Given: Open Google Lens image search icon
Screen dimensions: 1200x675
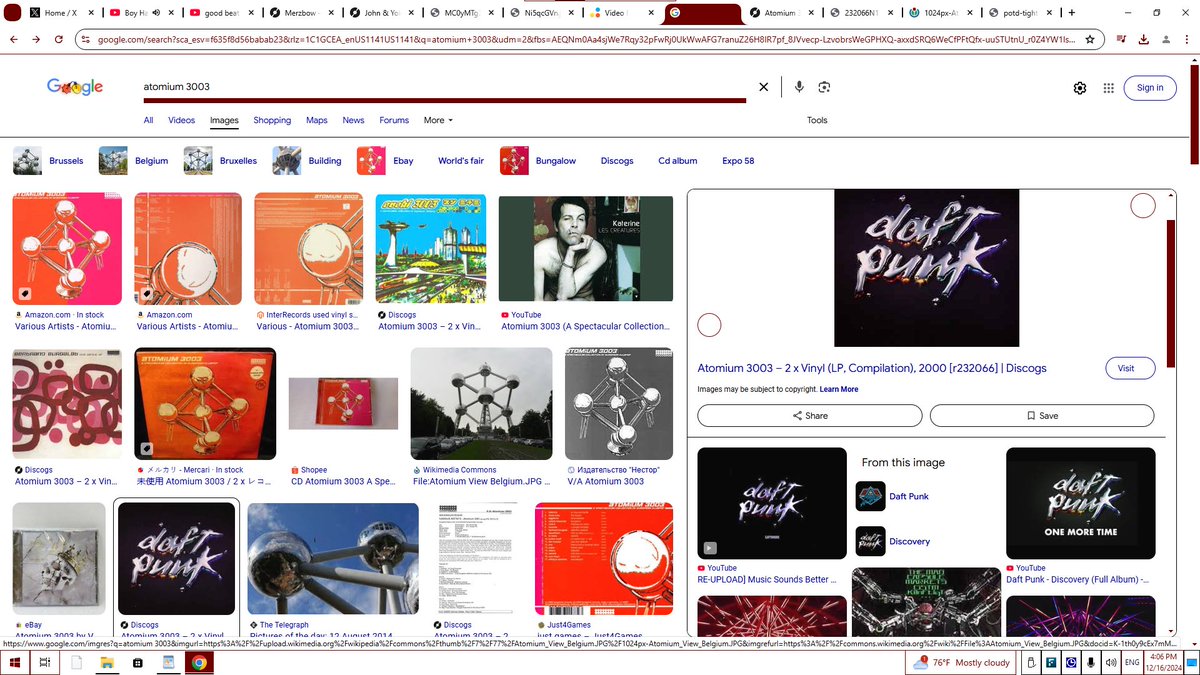Looking at the screenshot, I should pyautogui.click(x=824, y=87).
